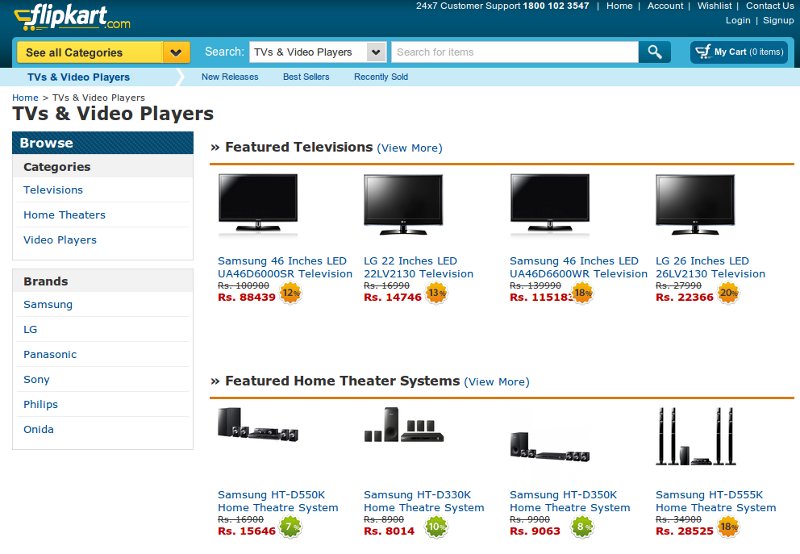Open the TVs & Video Players search category dropdown
The width and height of the screenshot is (800, 554).
point(317,52)
